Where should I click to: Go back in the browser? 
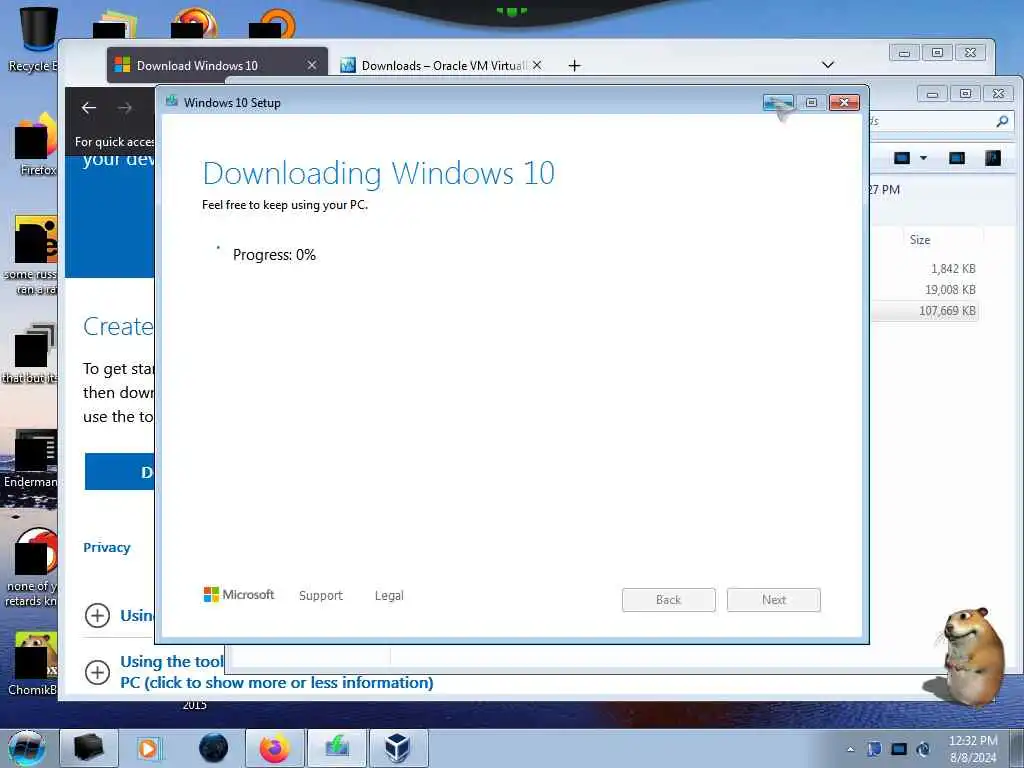89,108
